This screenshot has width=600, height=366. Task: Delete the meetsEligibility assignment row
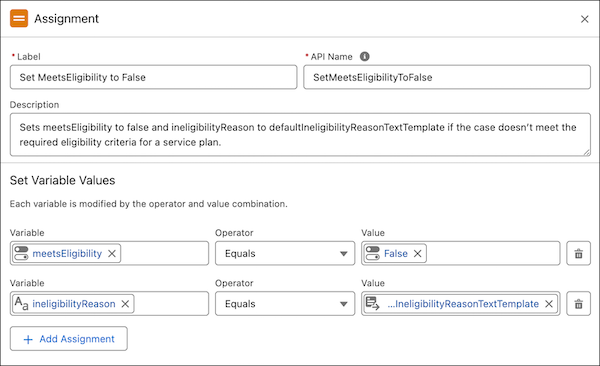(579, 253)
